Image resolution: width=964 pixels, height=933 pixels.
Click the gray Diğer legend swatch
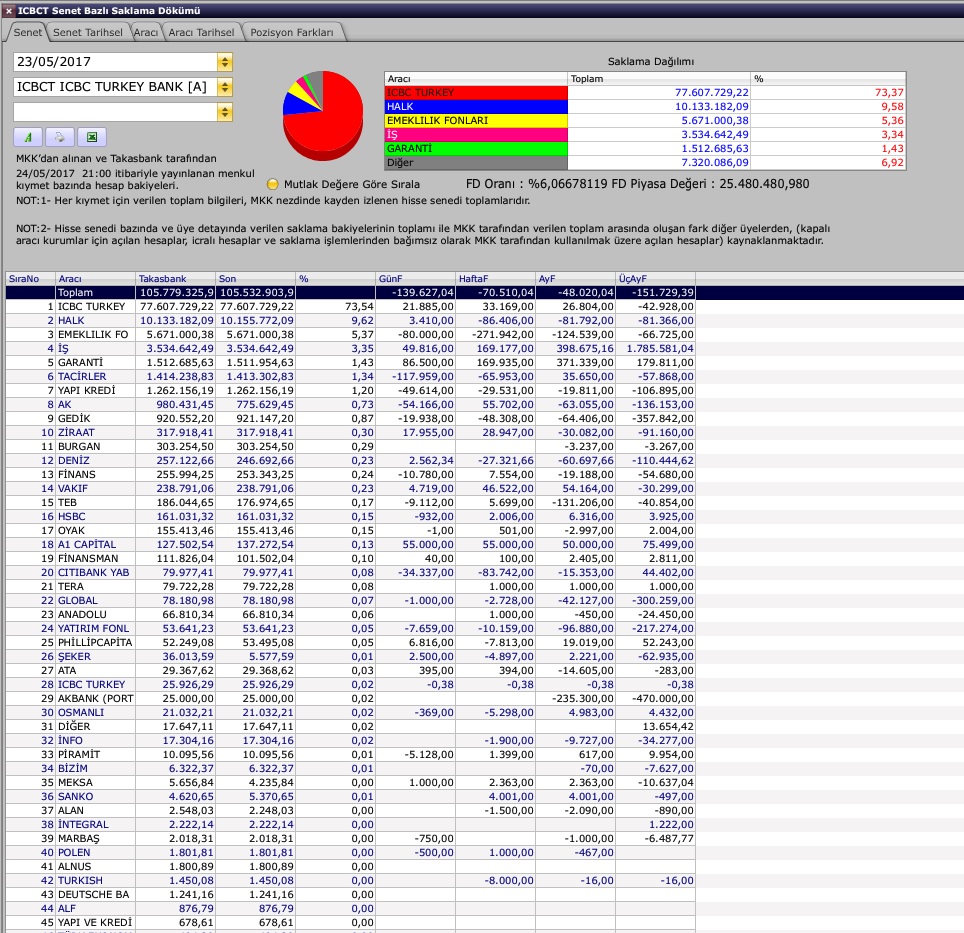(x=476, y=163)
